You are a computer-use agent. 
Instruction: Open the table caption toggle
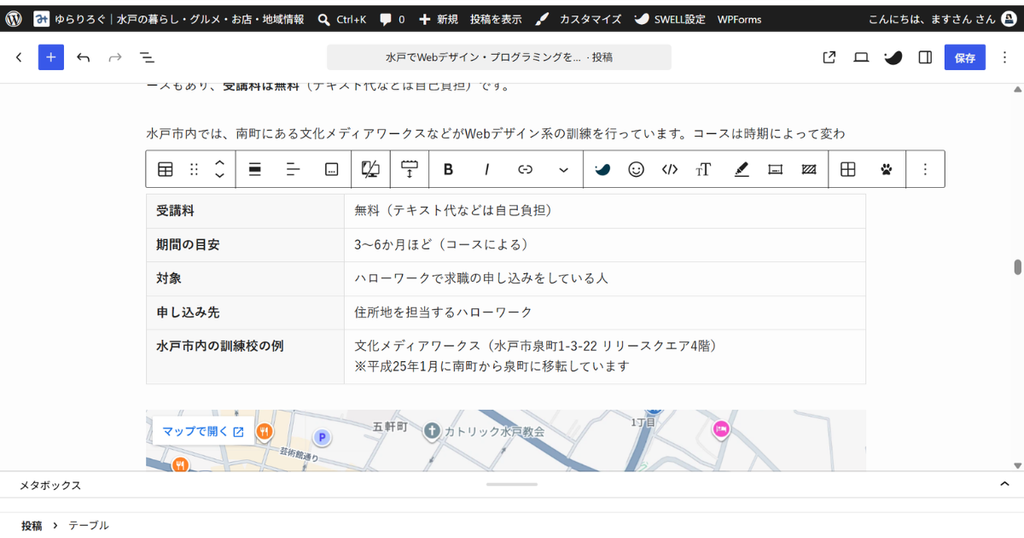[332, 169]
